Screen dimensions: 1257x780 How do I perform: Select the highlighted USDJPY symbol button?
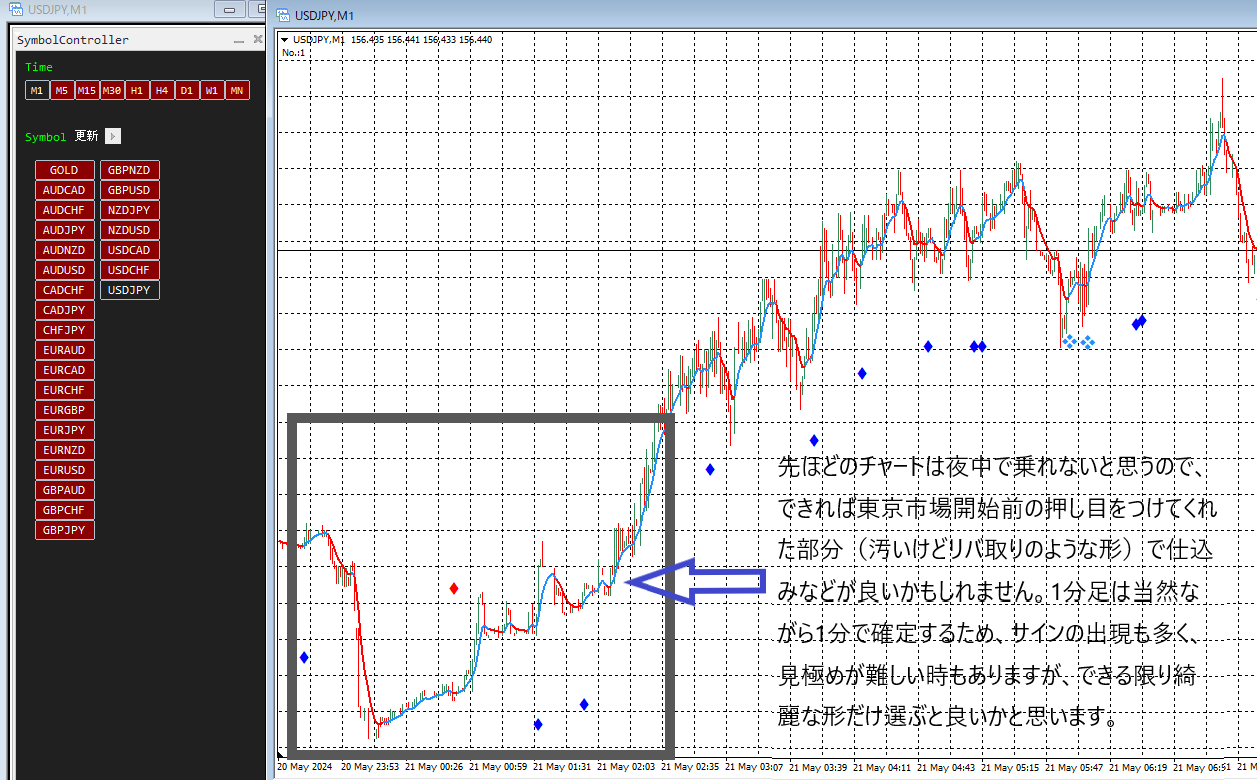(130, 290)
